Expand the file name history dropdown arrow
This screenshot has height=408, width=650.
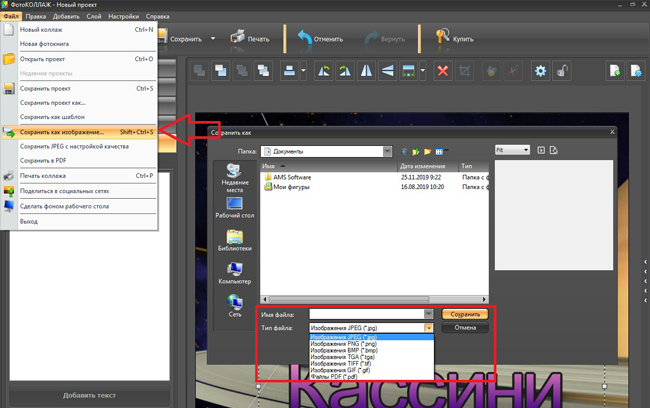pyautogui.click(x=429, y=314)
